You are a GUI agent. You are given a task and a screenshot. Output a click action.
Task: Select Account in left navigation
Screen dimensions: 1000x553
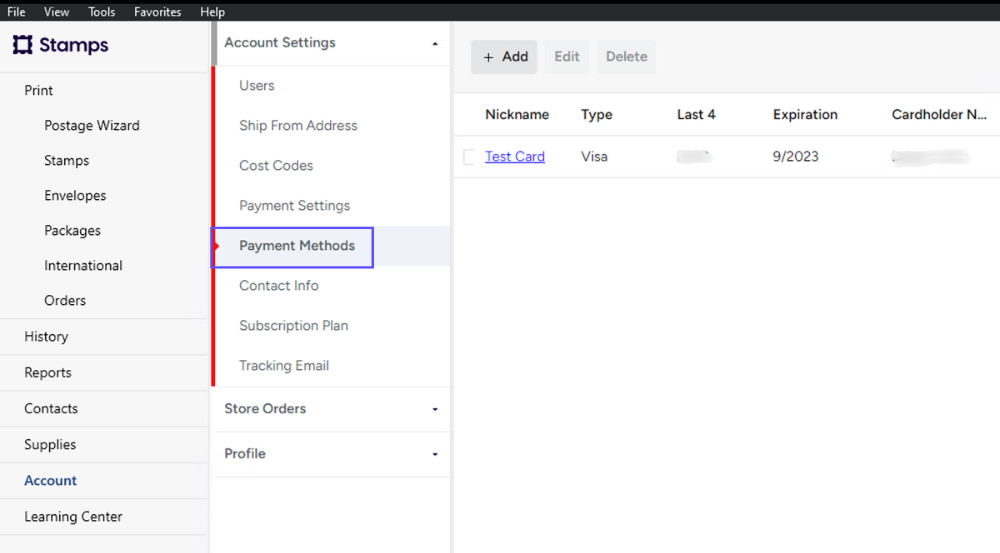50,481
